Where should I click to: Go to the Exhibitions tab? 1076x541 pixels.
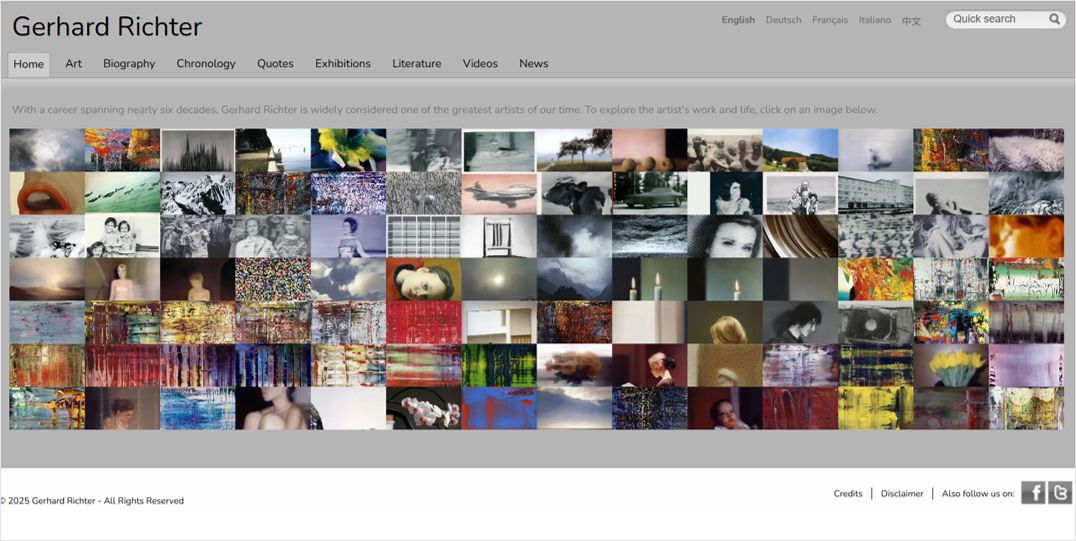343,64
